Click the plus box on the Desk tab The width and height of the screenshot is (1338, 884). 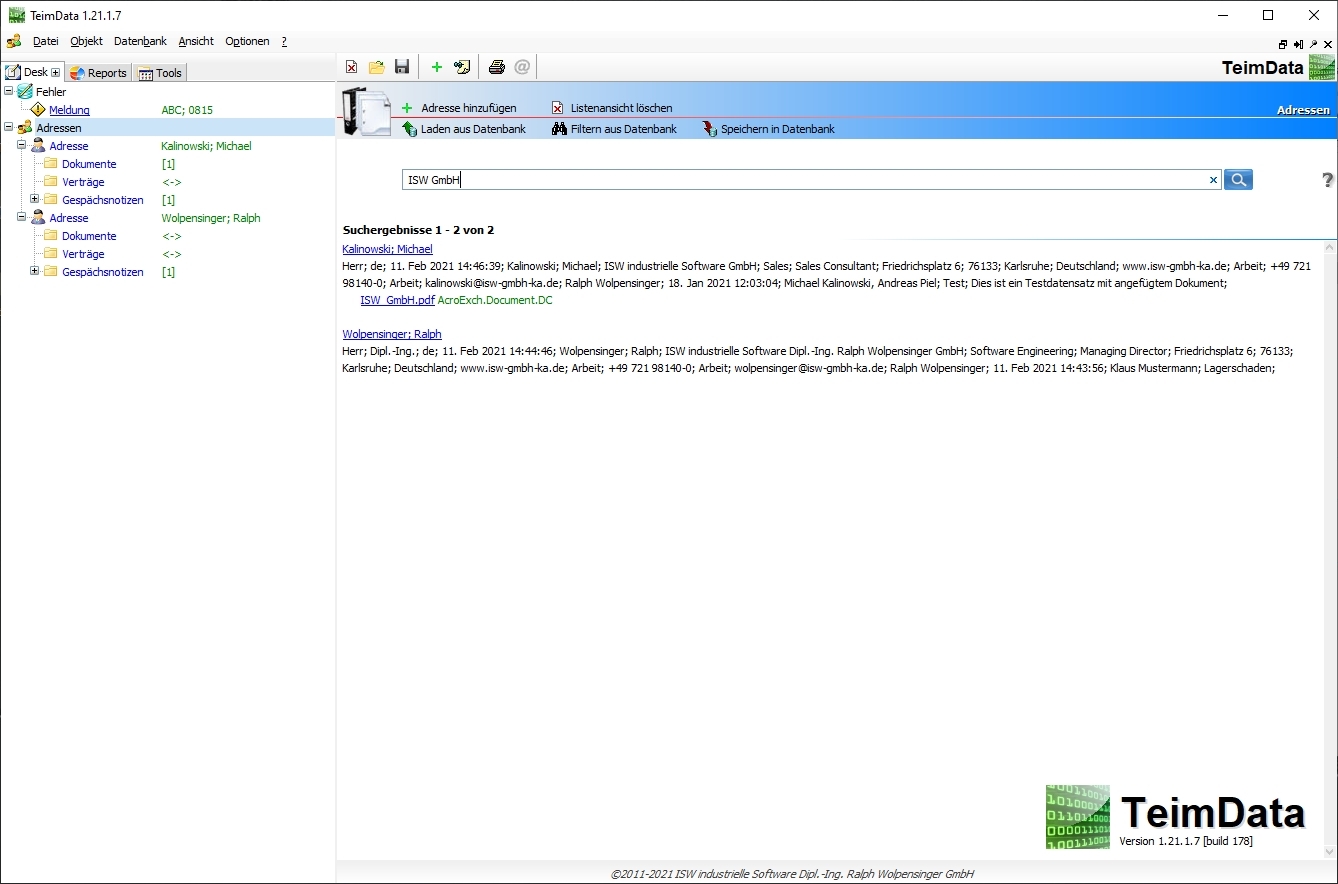click(56, 73)
